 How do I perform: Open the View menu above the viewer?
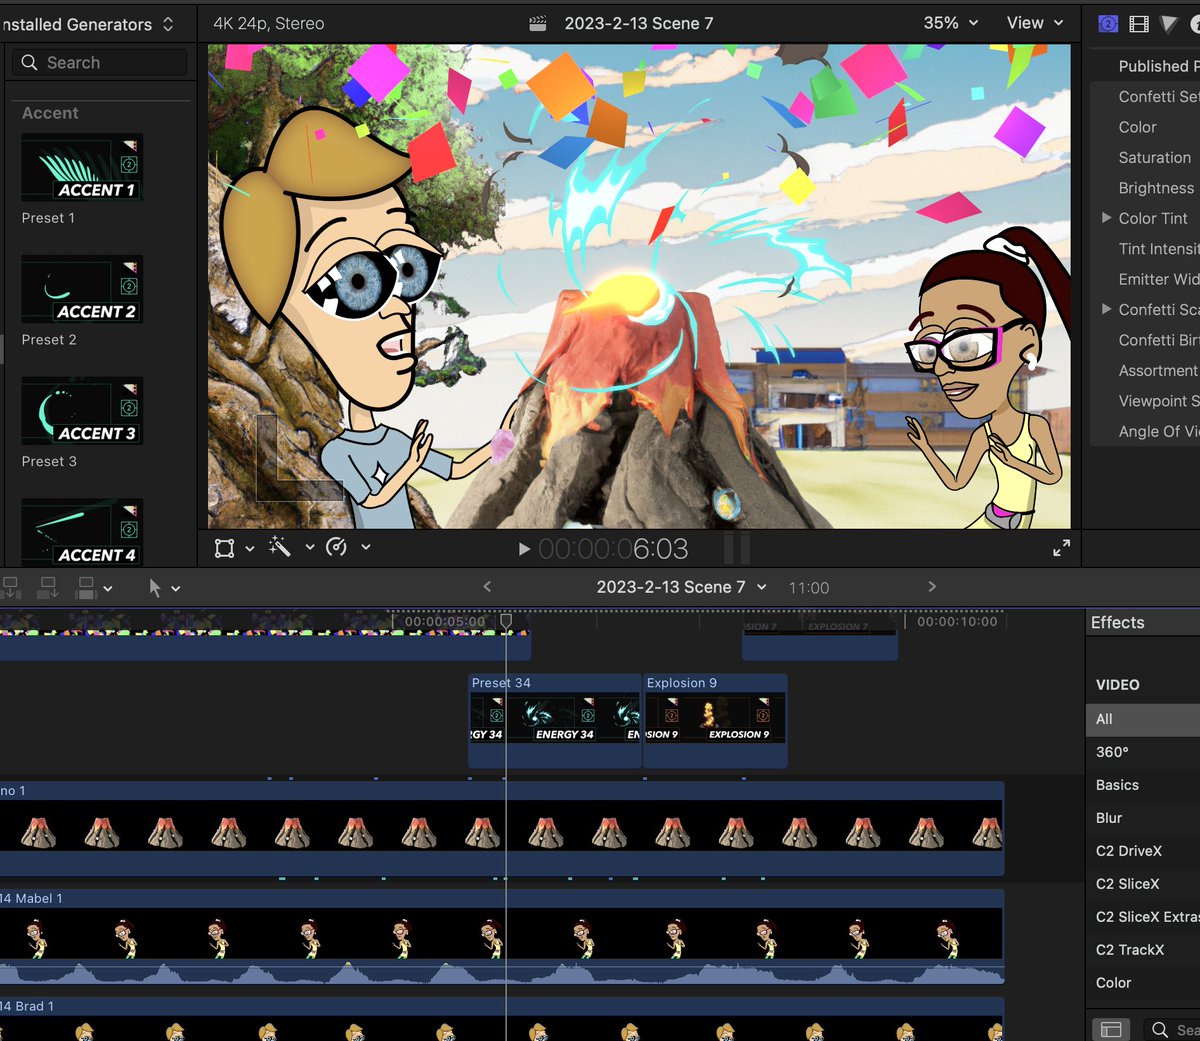1034,22
